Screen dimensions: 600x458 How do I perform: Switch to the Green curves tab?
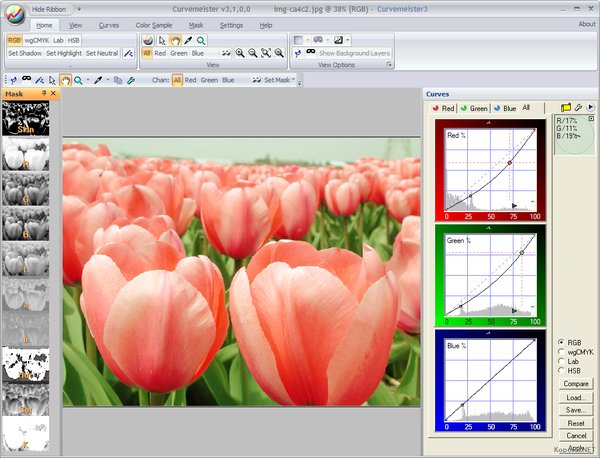point(476,107)
